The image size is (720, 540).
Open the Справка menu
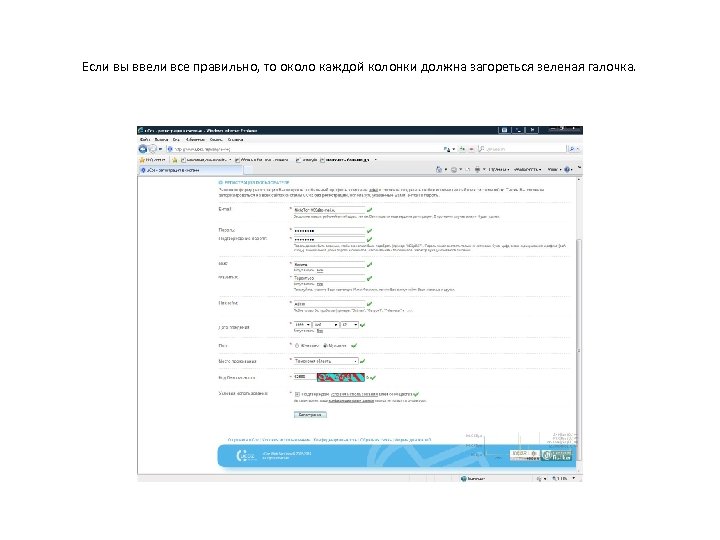click(235, 139)
